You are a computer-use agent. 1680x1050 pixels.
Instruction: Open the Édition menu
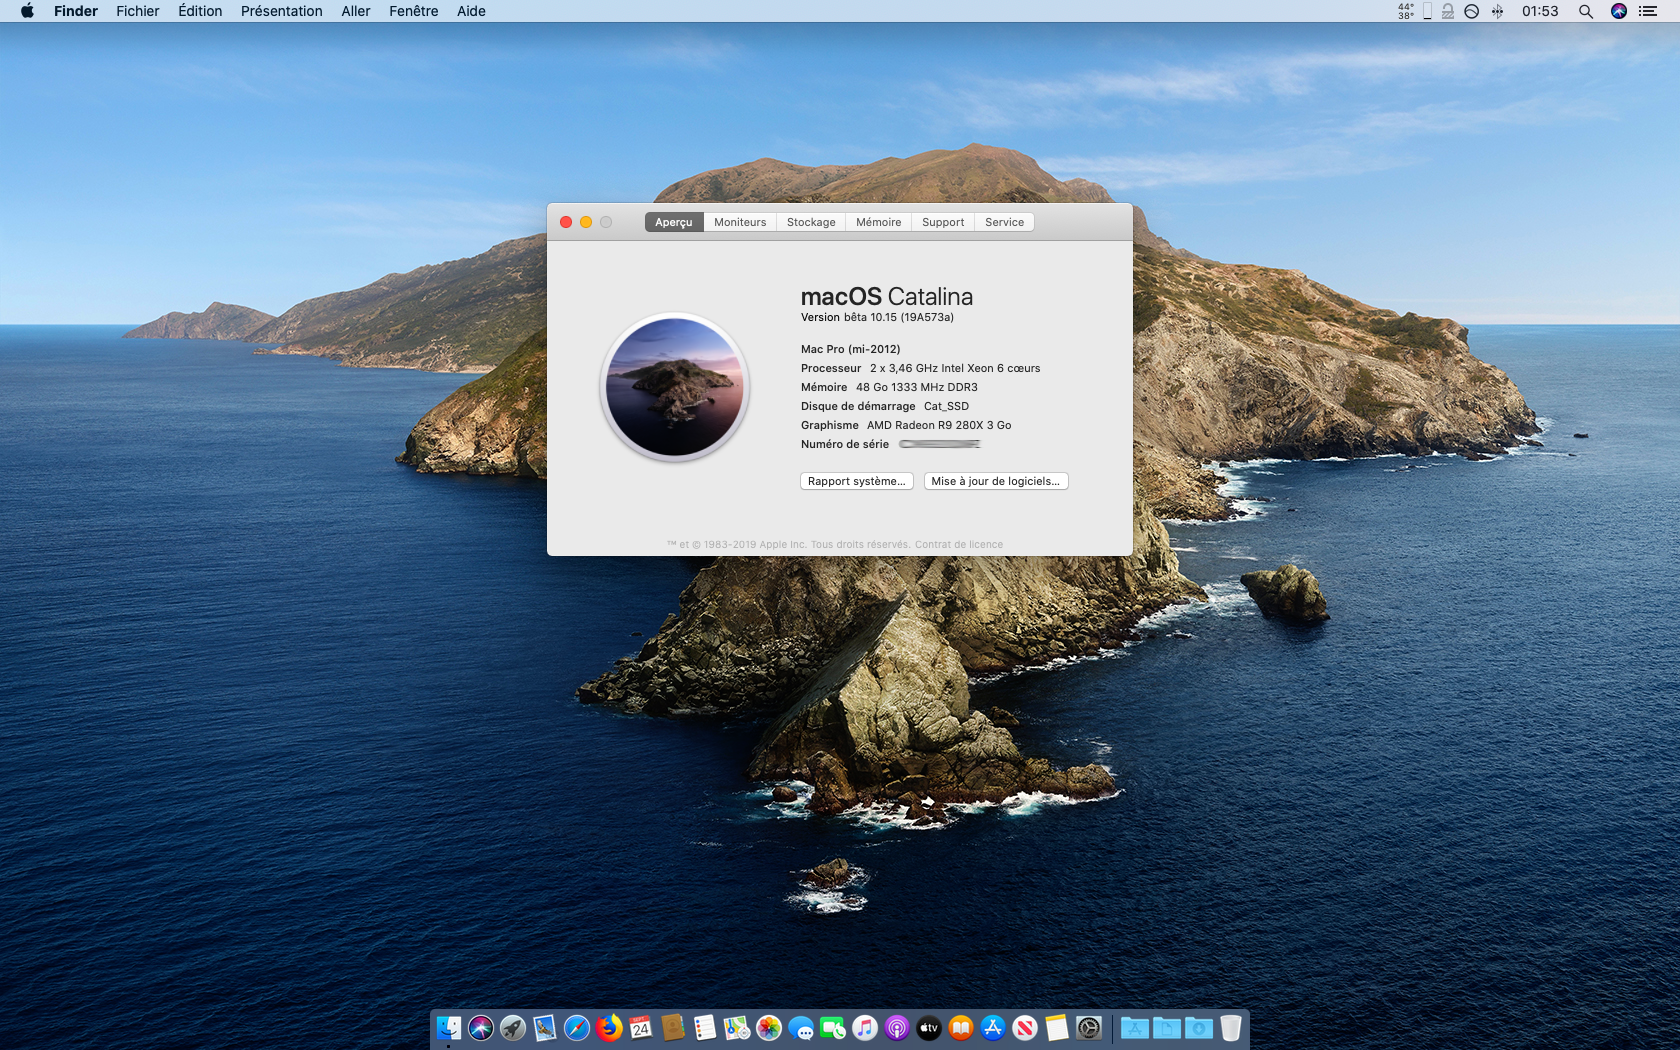click(200, 11)
